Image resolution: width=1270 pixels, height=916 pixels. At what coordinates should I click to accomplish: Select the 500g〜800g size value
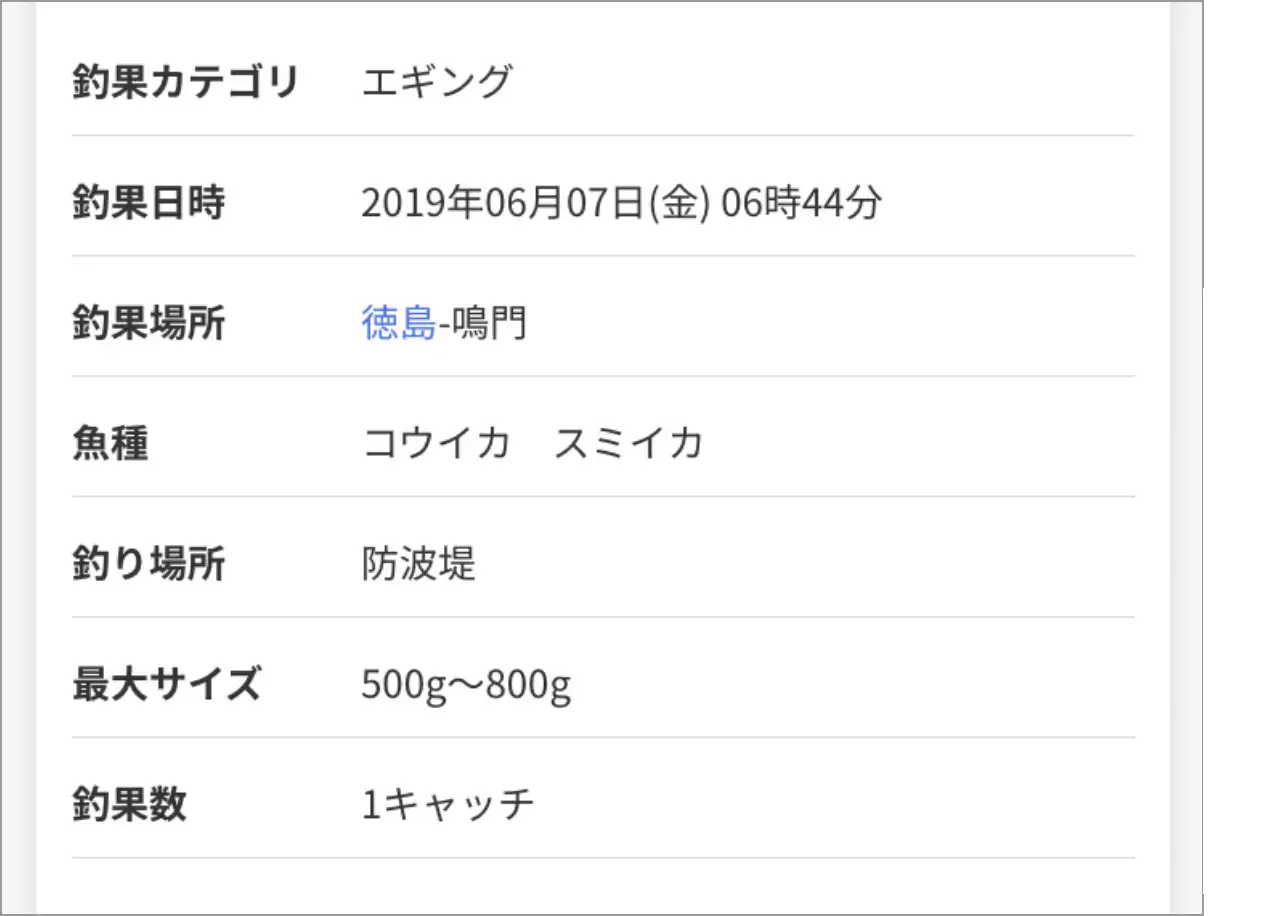click(466, 686)
